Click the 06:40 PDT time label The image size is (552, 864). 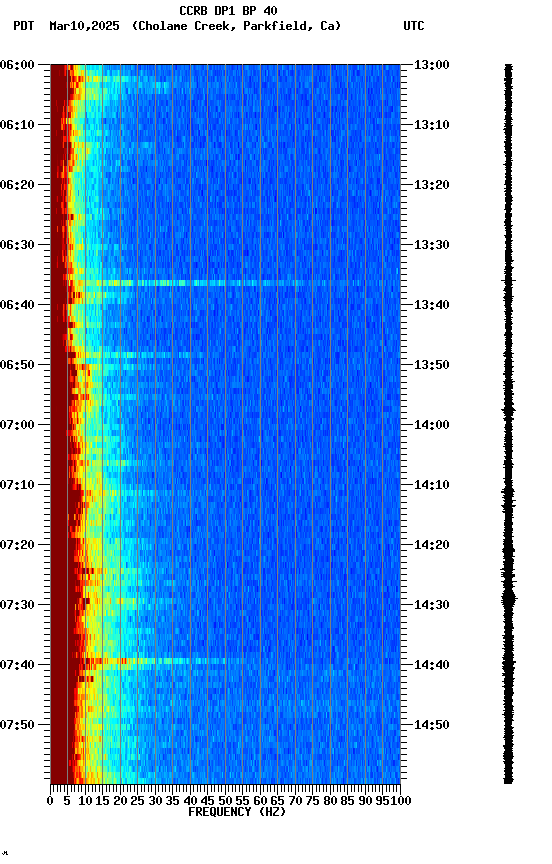[x=17, y=305]
